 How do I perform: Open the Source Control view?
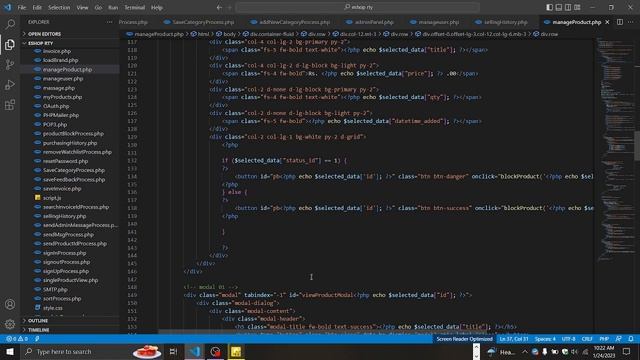(10, 64)
